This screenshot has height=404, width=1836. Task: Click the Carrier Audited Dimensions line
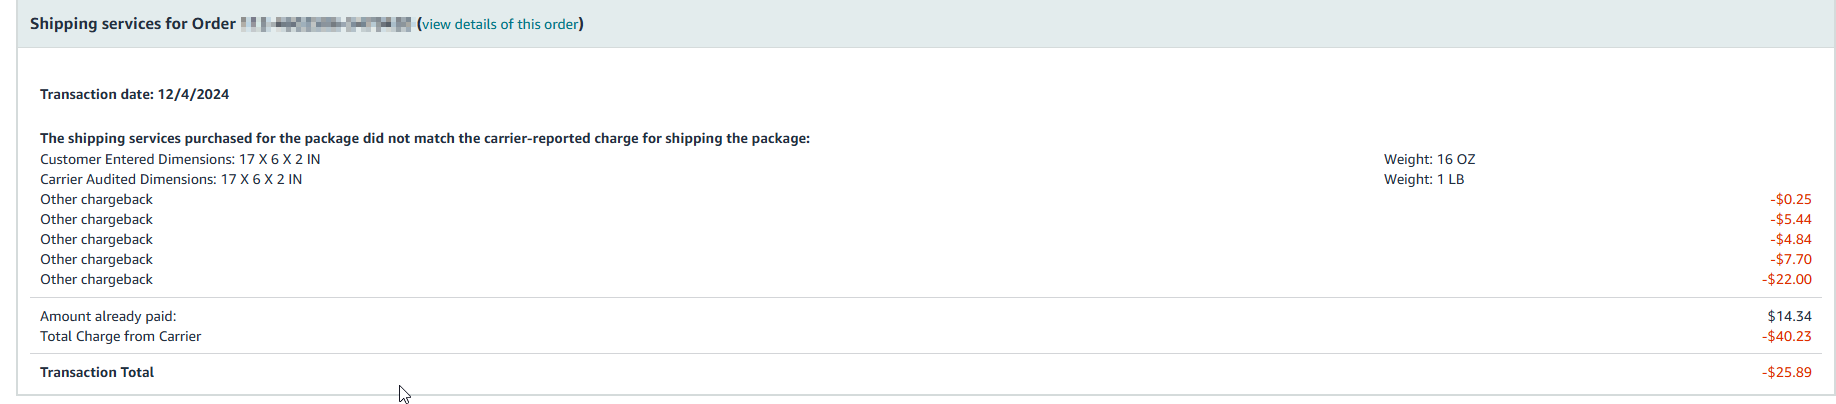171,179
